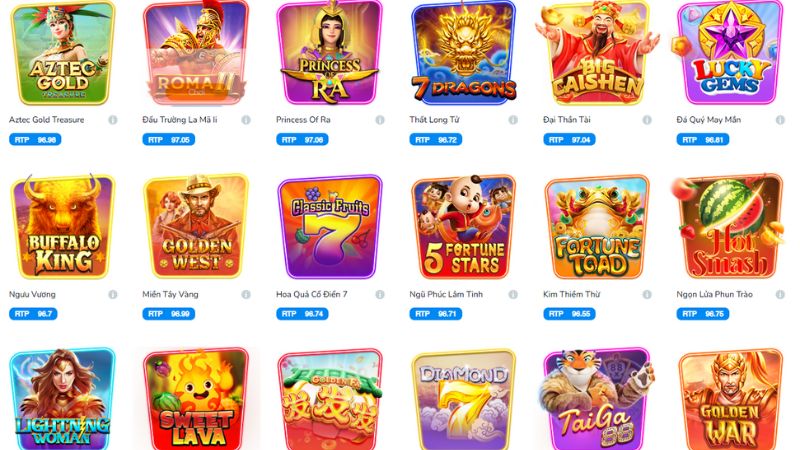Click the RTP 96.74 badge under Classic Fruits
800x450 pixels.
[302, 314]
